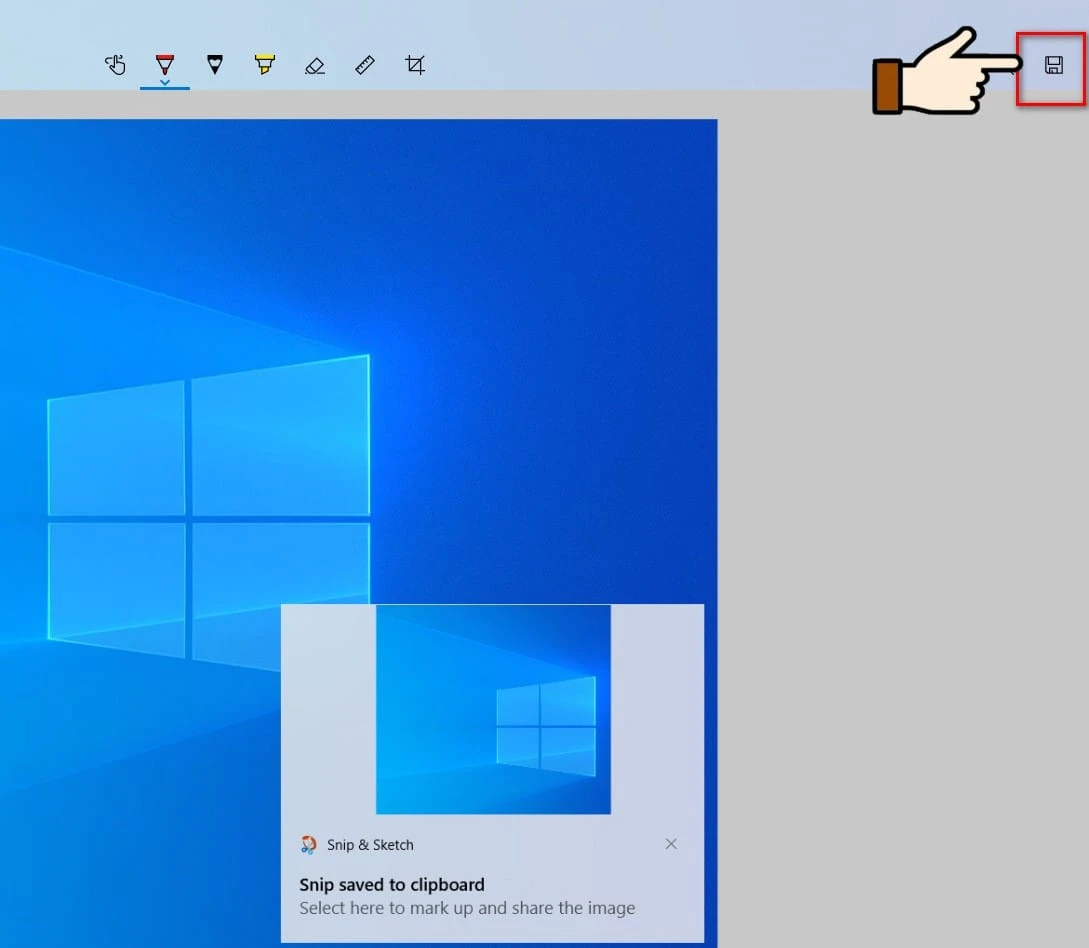Click the 'Snip saved to clipboard' heading
1089x948 pixels.
point(392,884)
